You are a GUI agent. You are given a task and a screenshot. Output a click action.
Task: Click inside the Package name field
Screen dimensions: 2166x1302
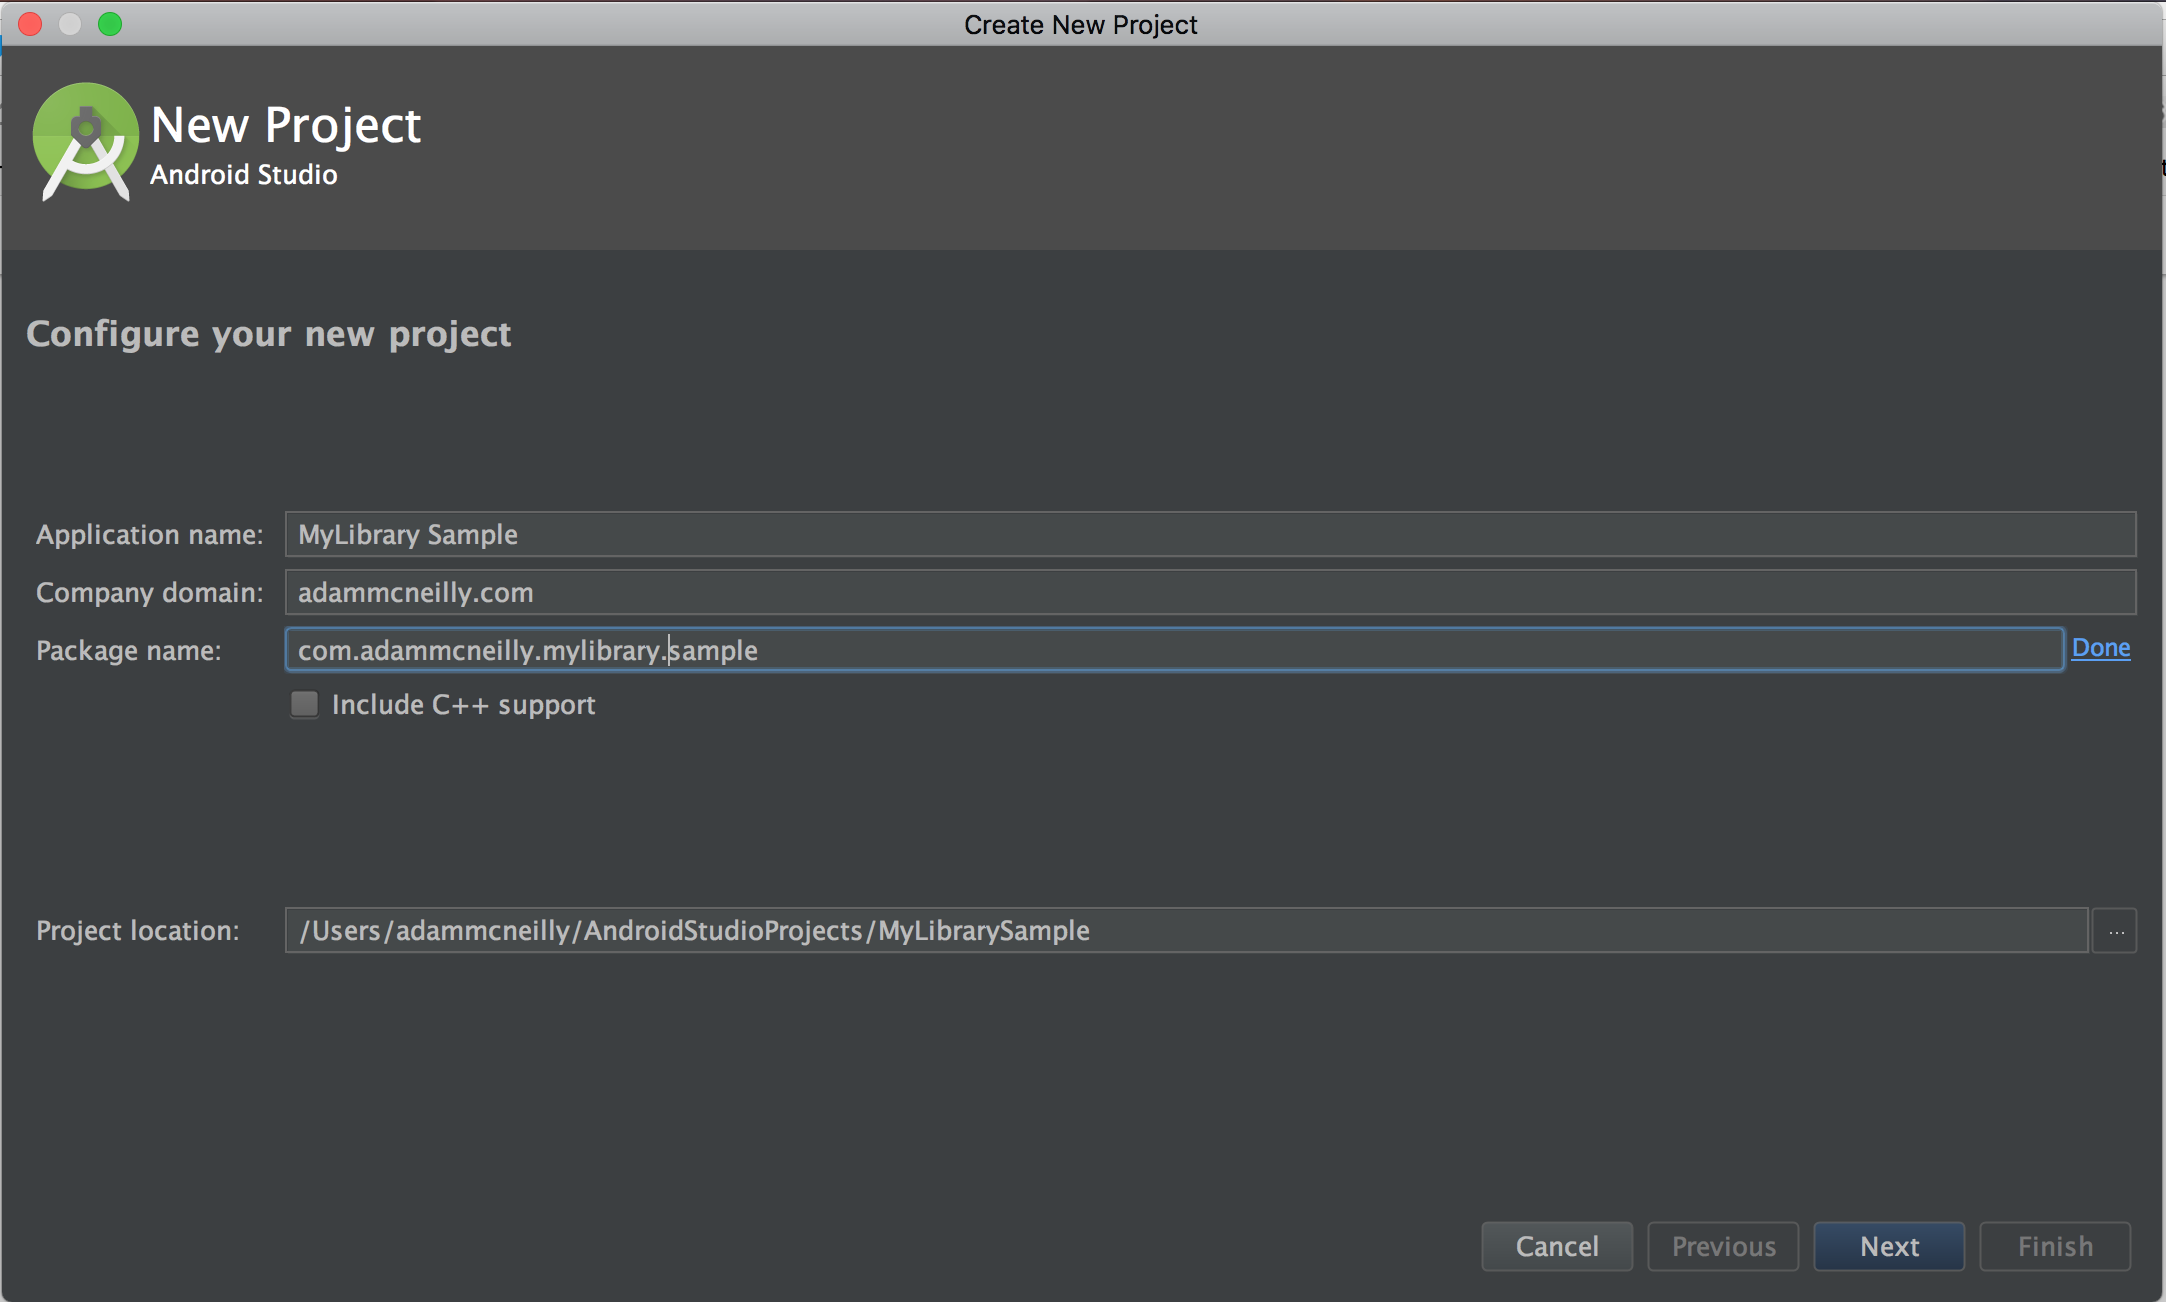(x=1174, y=651)
